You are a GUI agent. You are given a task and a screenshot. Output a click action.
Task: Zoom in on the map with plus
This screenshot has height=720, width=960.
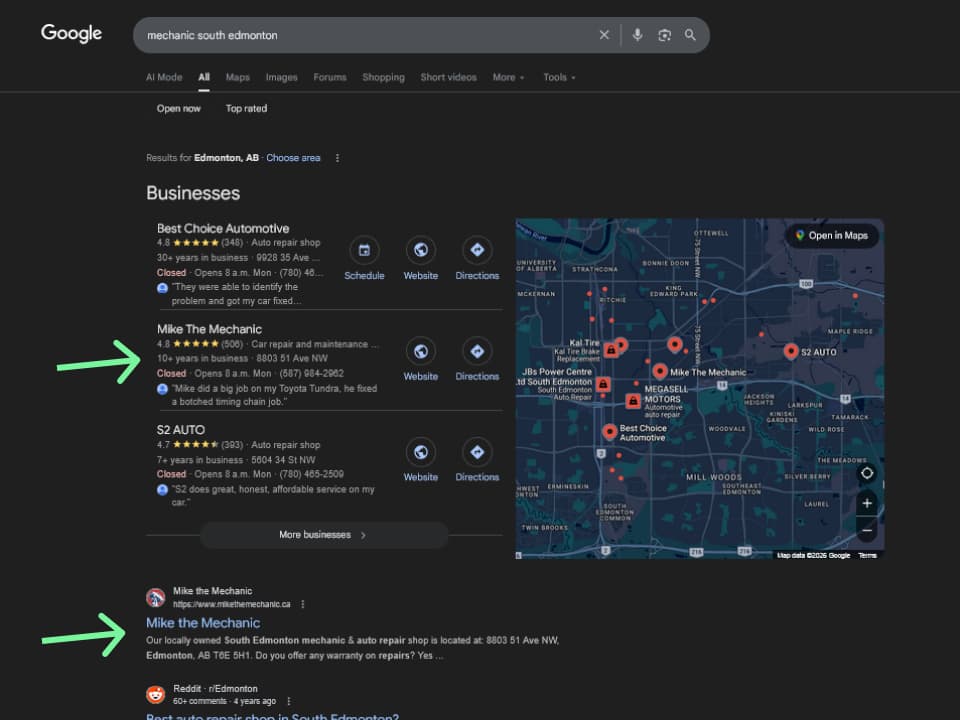(x=867, y=503)
